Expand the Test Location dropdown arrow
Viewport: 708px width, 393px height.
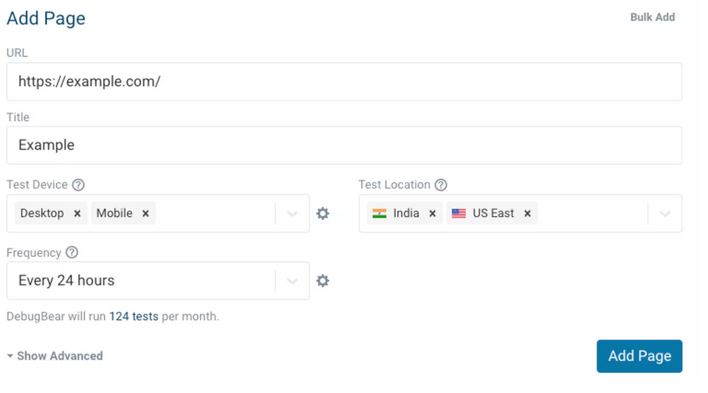[665, 214]
